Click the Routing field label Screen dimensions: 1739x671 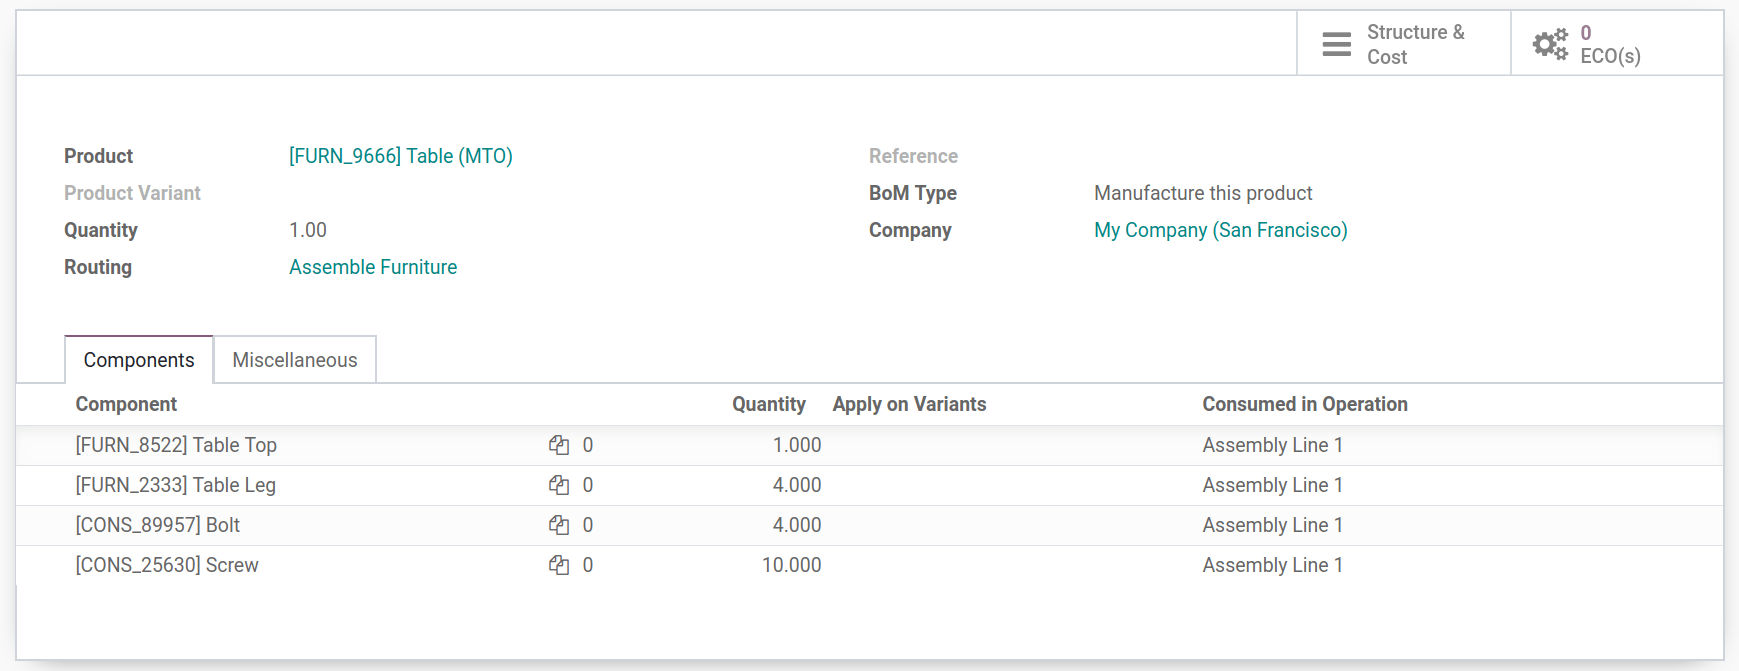pyautogui.click(x=98, y=267)
